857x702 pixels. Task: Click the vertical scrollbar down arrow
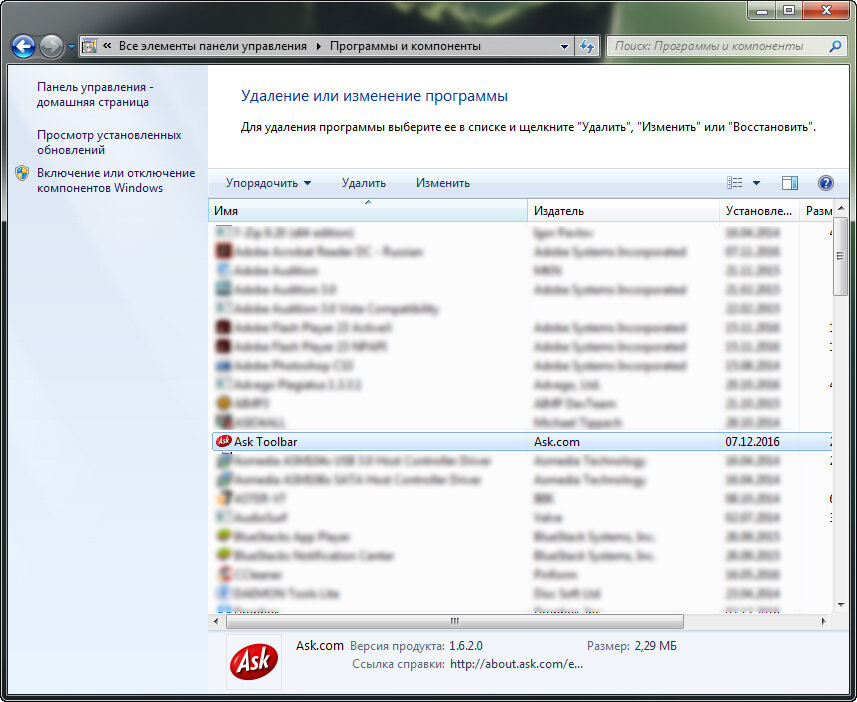[x=841, y=605]
